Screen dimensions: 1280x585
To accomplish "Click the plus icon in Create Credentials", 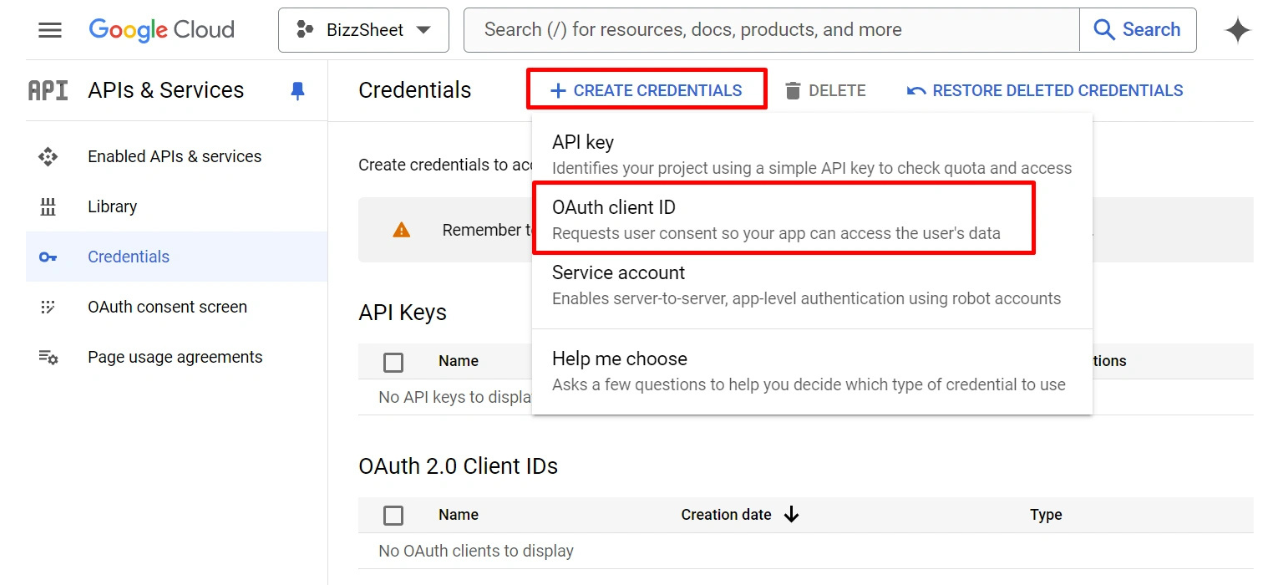I will pyautogui.click(x=558, y=91).
